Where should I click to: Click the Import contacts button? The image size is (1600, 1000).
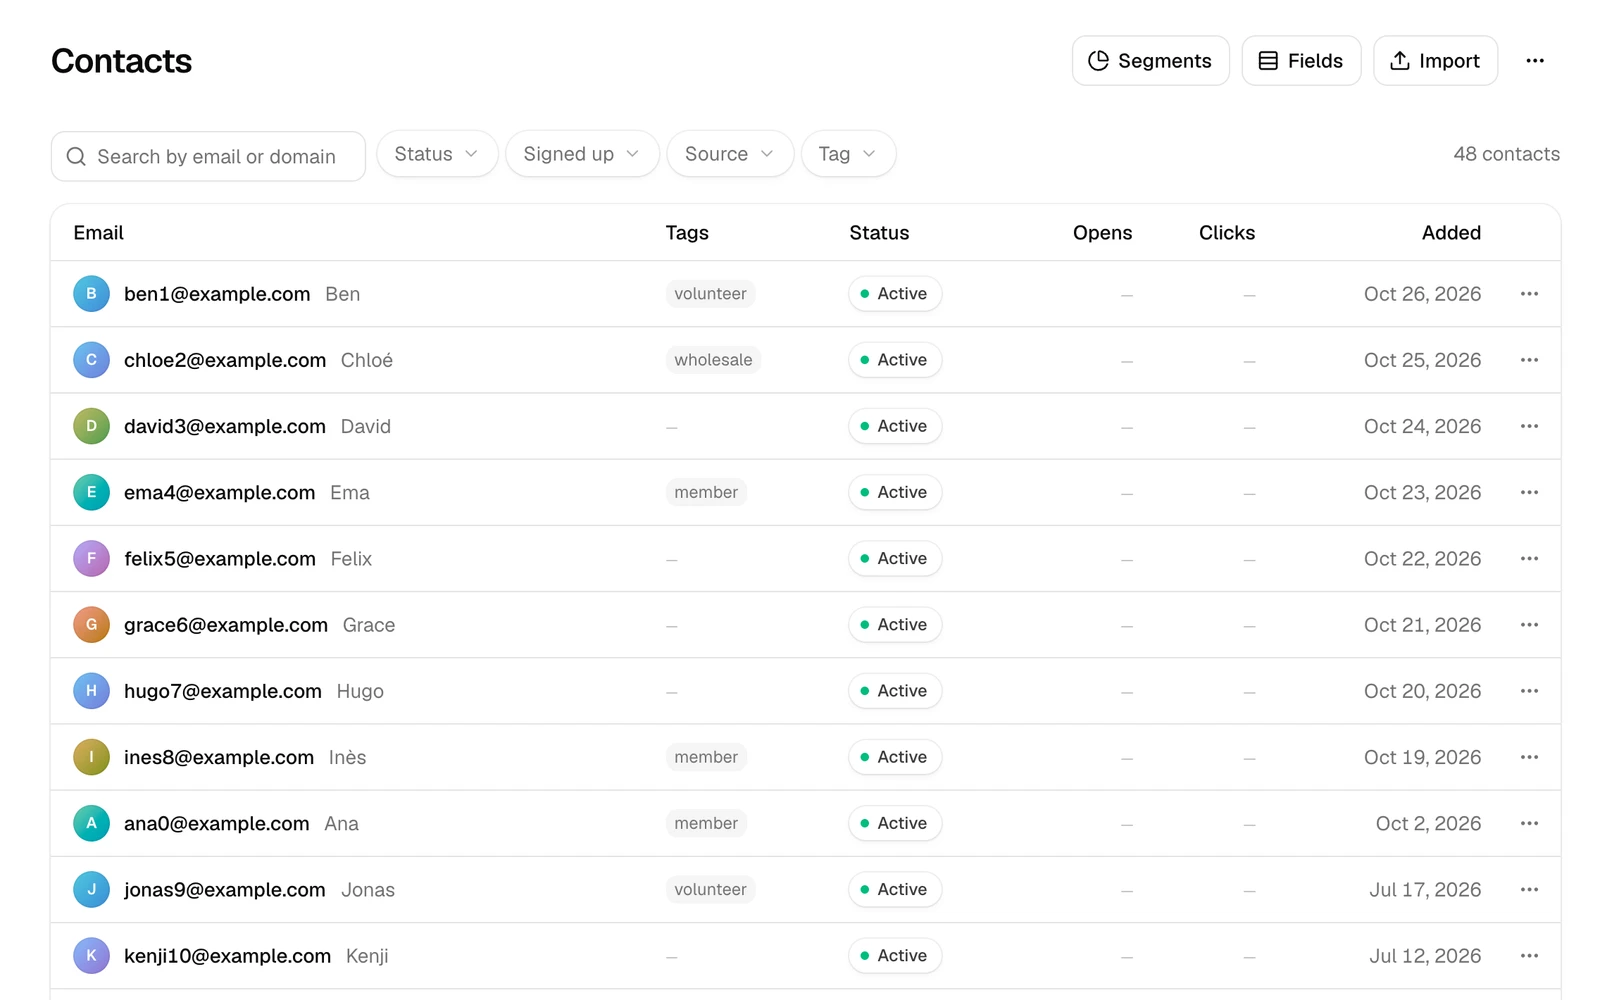pos(1435,61)
